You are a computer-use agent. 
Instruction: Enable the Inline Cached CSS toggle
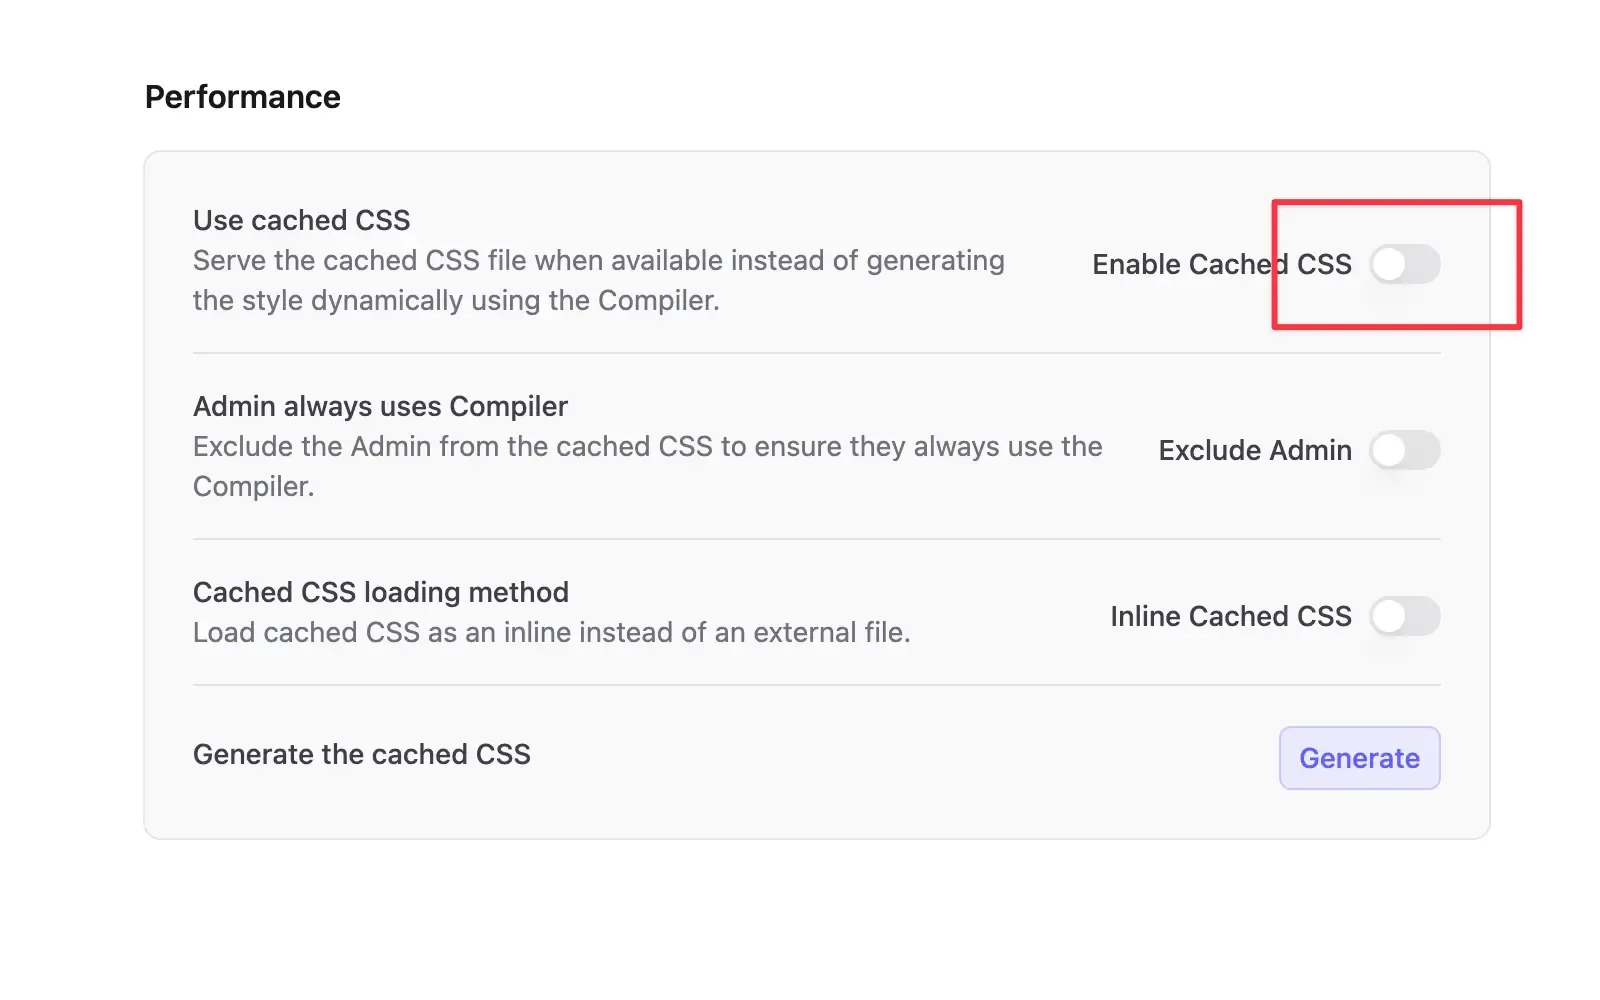(1404, 617)
